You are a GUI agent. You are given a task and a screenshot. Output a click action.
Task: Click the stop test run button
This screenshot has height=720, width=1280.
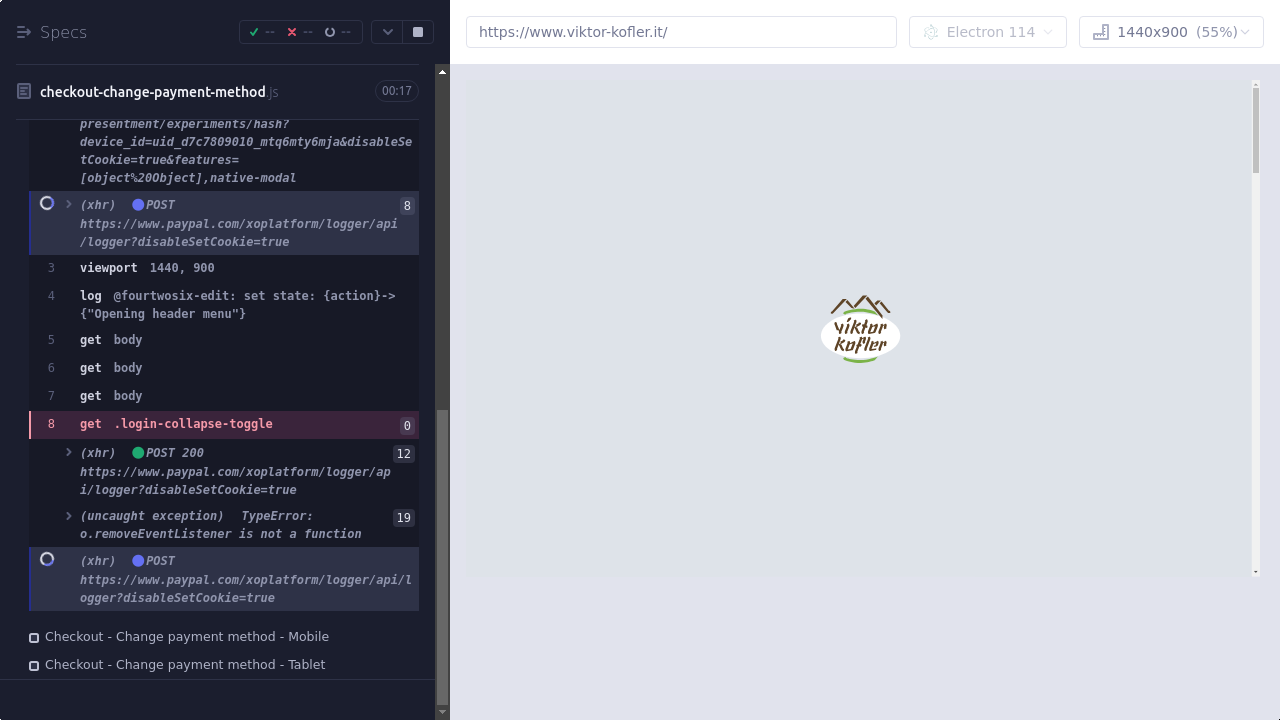click(418, 32)
